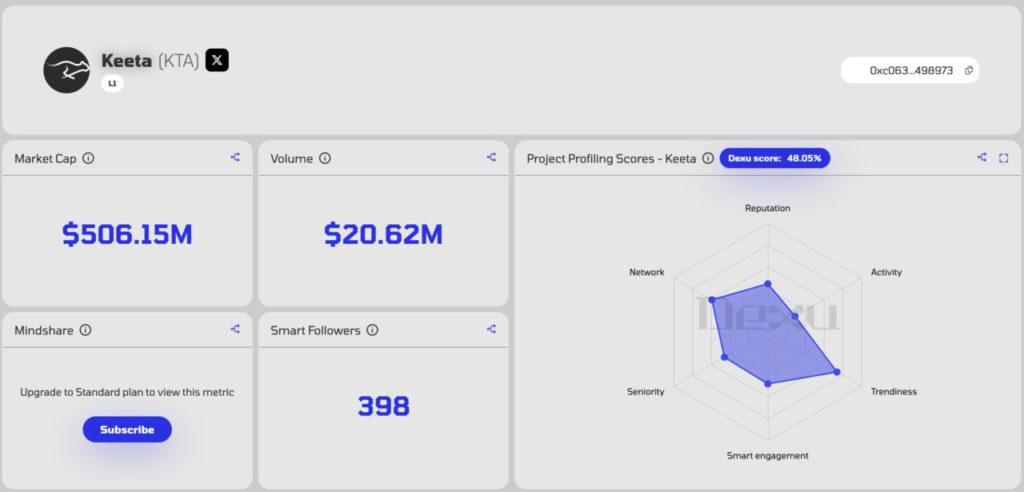The height and width of the screenshot is (492, 1024).
Task: Click the Keeta kangaroo logo
Action: point(67,70)
